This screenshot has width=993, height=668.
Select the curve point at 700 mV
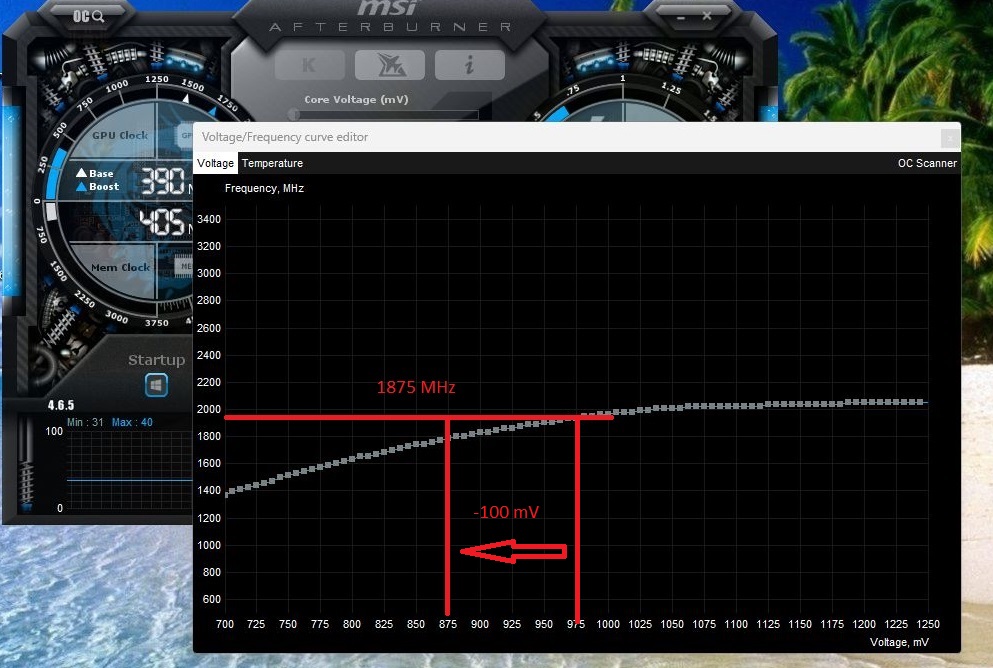coord(227,494)
